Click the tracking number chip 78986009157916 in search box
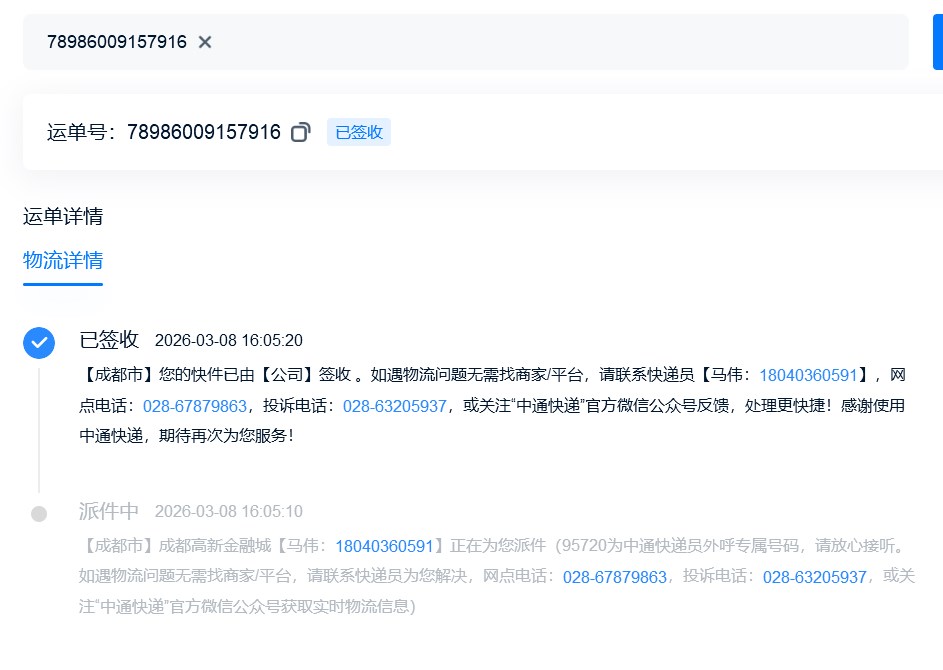This screenshot has width=943, height=670. tap(116, 42)
